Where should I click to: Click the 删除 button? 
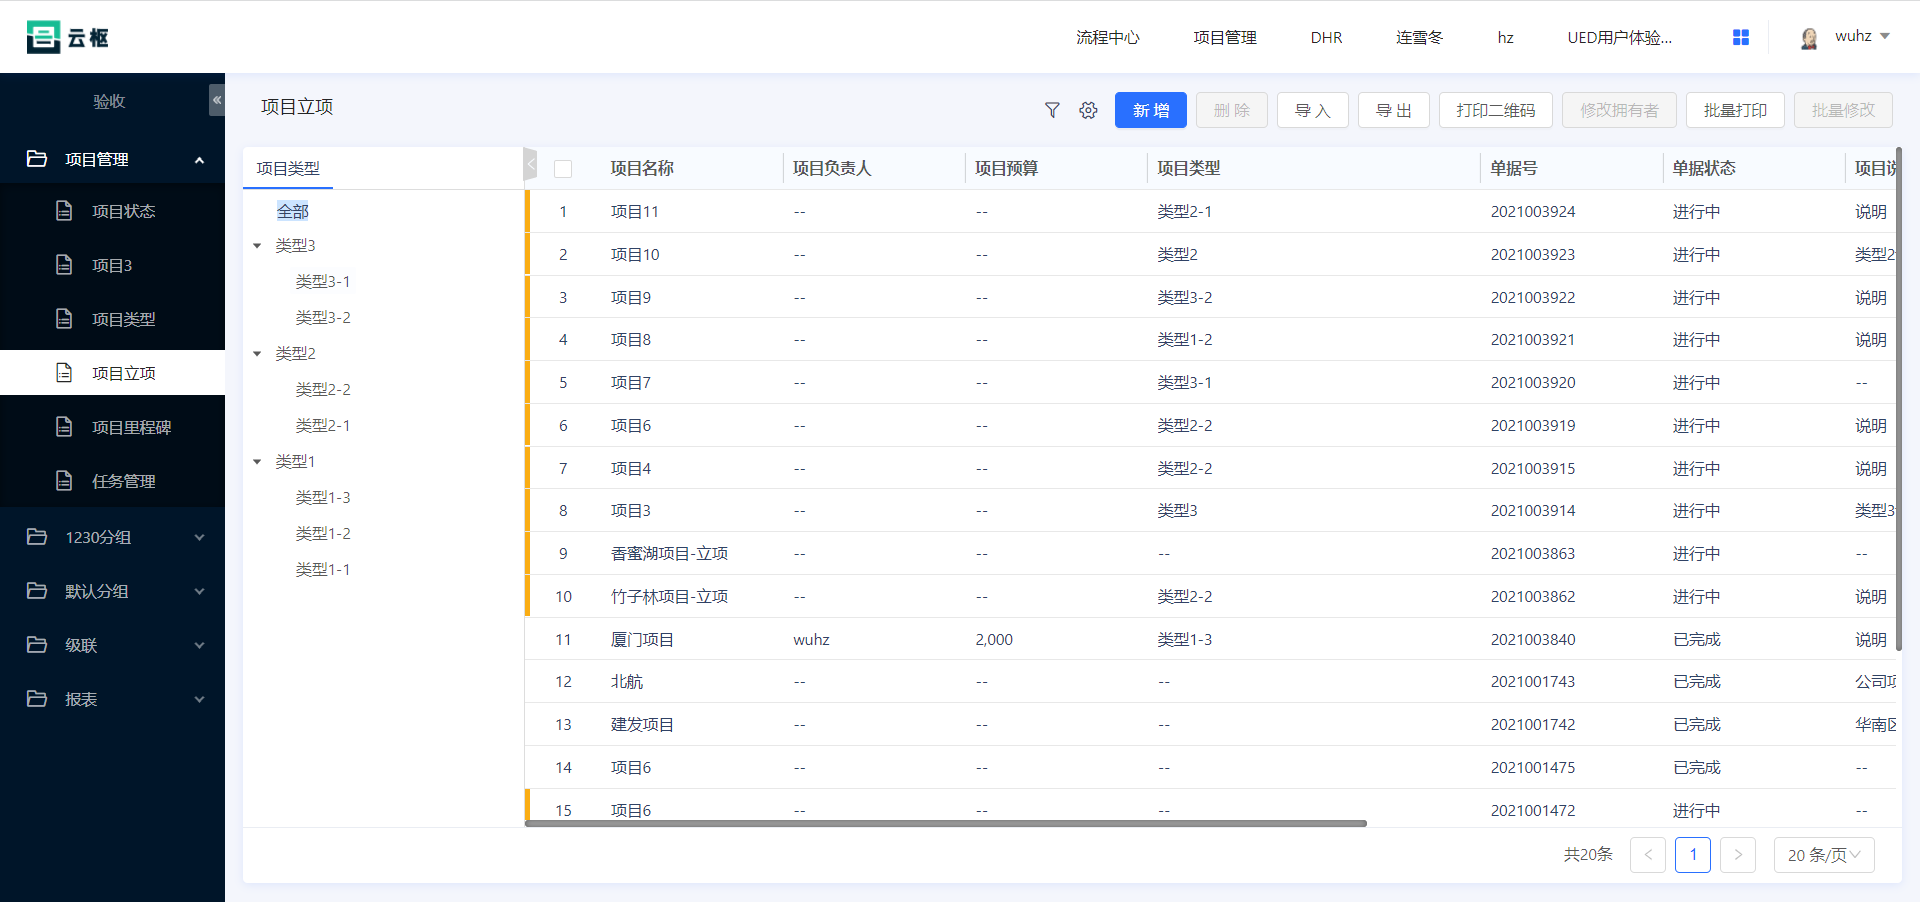pyautogui.click(x=1232, y=110)
